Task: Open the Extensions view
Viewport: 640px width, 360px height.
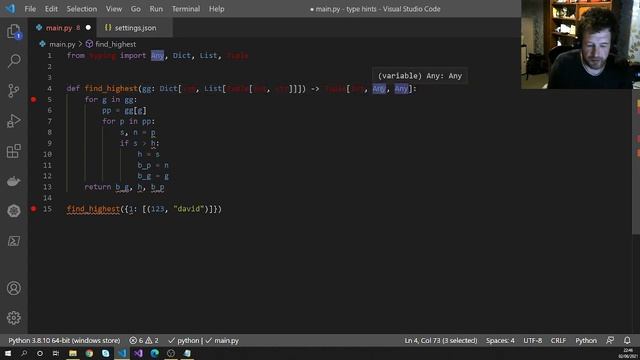Action: pos(14,151)
